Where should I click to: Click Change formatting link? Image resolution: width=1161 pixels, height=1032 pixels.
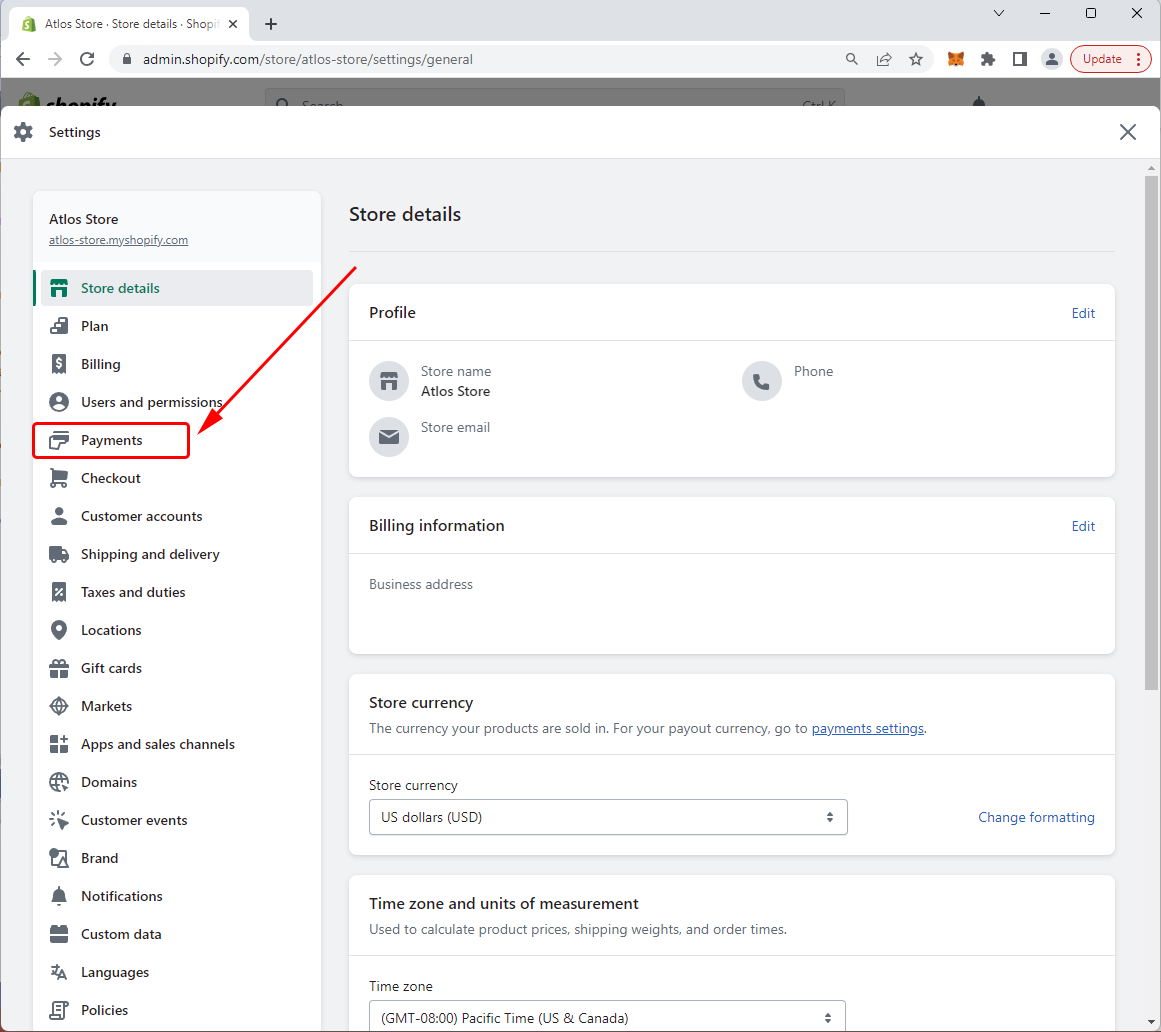tap(1036, 817)
